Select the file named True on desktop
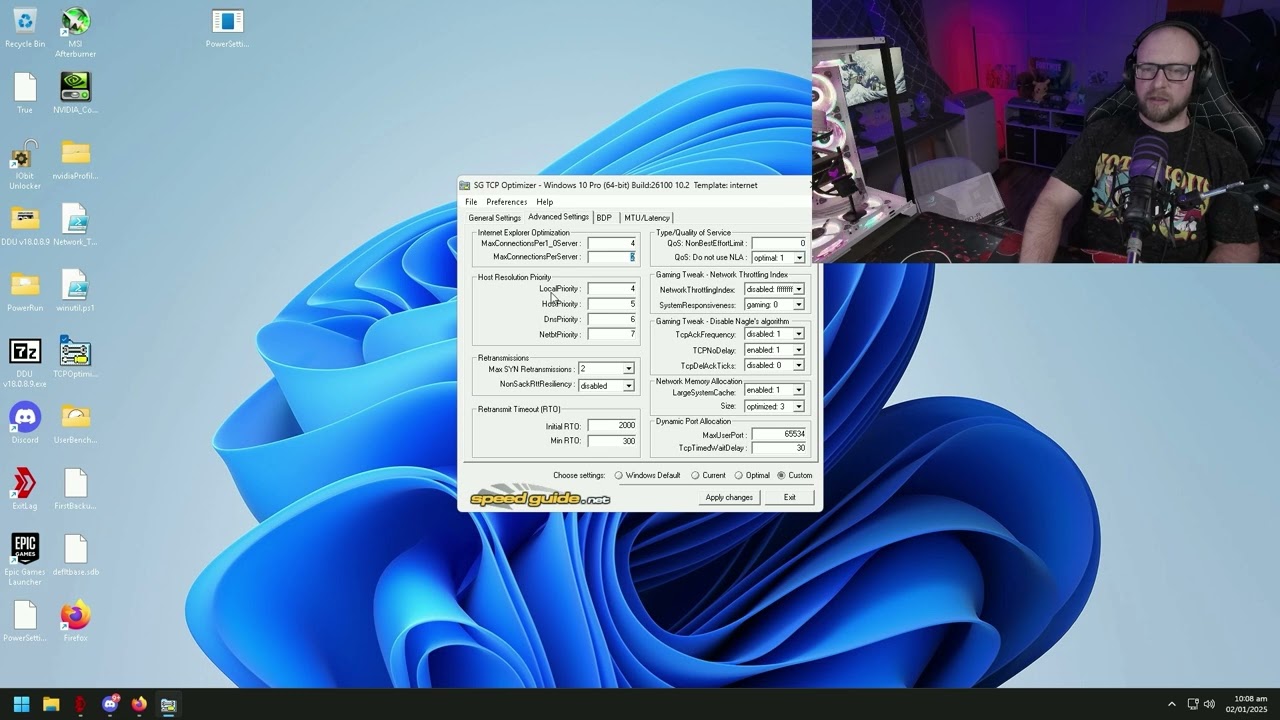Image resolution: width=1280 pixels, height=720 pixels. pyautogui.click(x=25, y=93)
